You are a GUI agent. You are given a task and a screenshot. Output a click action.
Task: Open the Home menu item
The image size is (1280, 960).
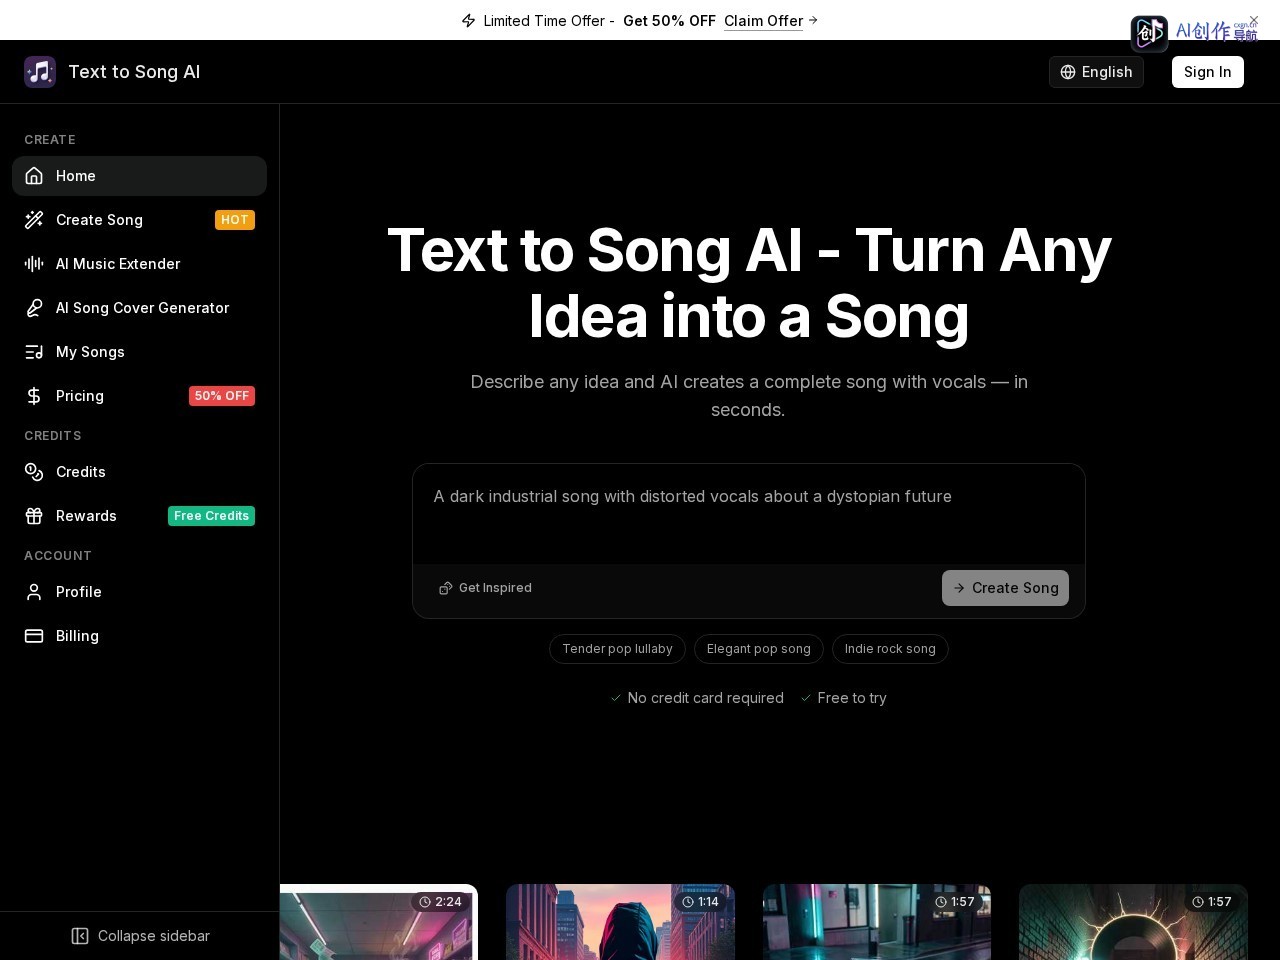139,176
